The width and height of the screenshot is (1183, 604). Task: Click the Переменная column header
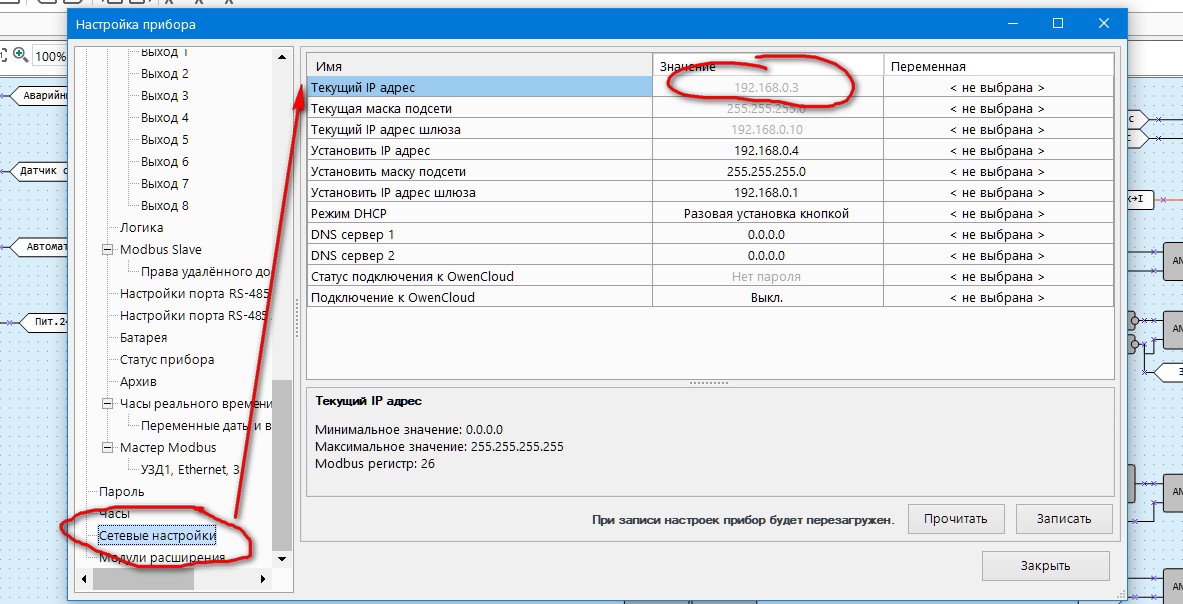(998, 66)
